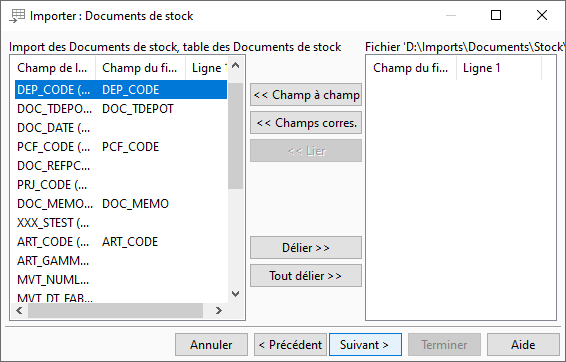Click the import window title icon
Viewport: 566px width, 362px height.
[17, 16]
